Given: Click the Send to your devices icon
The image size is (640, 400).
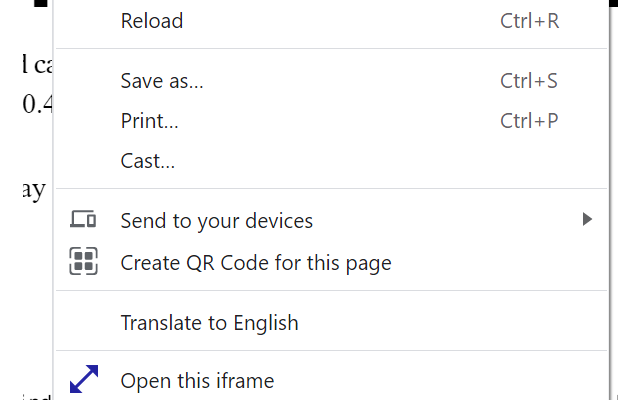Looking at the screenshot, I should pos(83,220).
